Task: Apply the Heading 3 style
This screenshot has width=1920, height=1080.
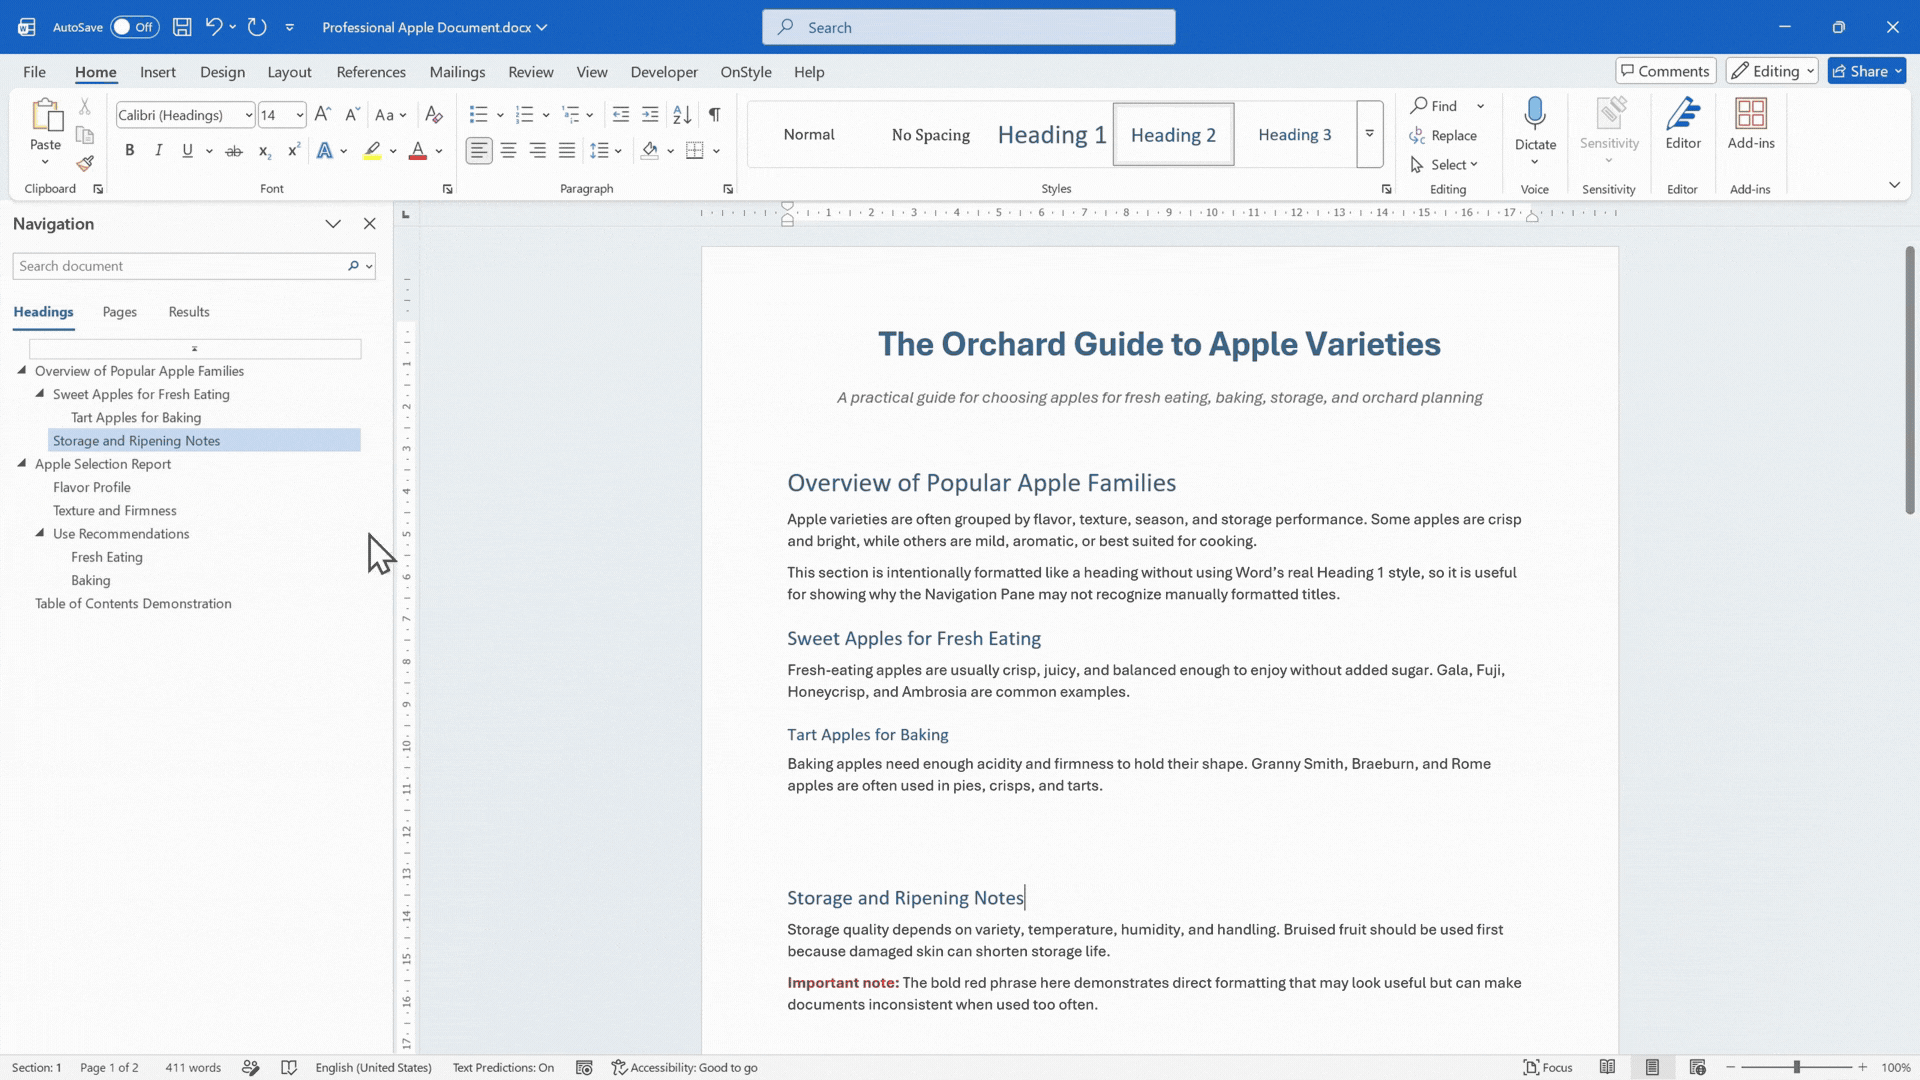Action: (x=1294, y=134)
